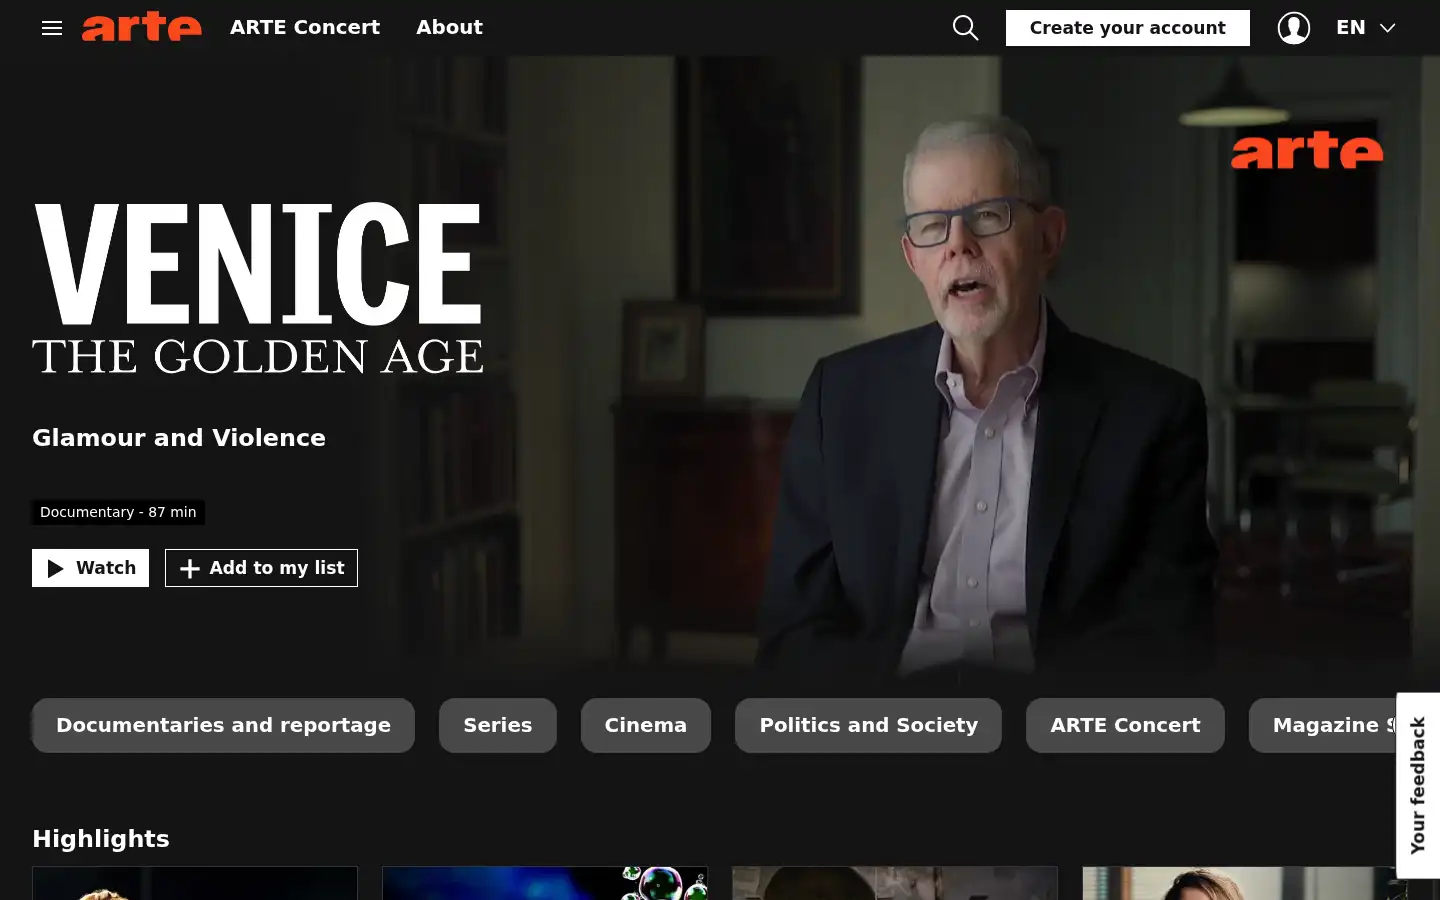Open the first Highlights thumbnail
The height and width of the screenshot is (900, 1440).
point(195,883)
